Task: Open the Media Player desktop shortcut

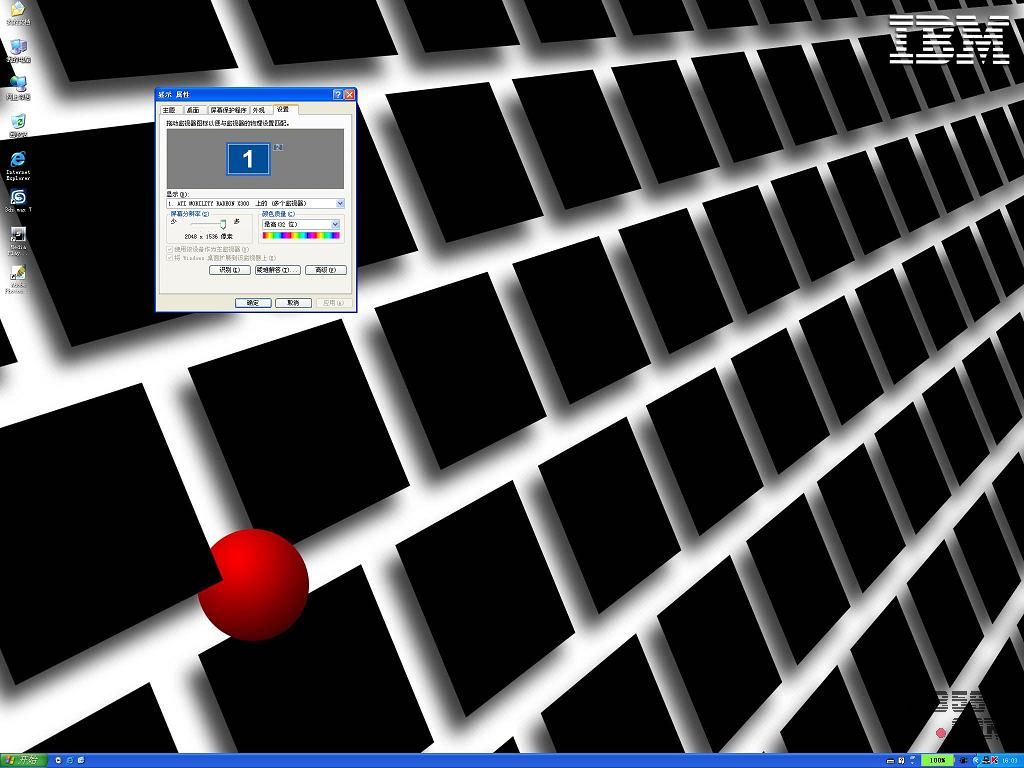Action: click(x=18, y=241)
